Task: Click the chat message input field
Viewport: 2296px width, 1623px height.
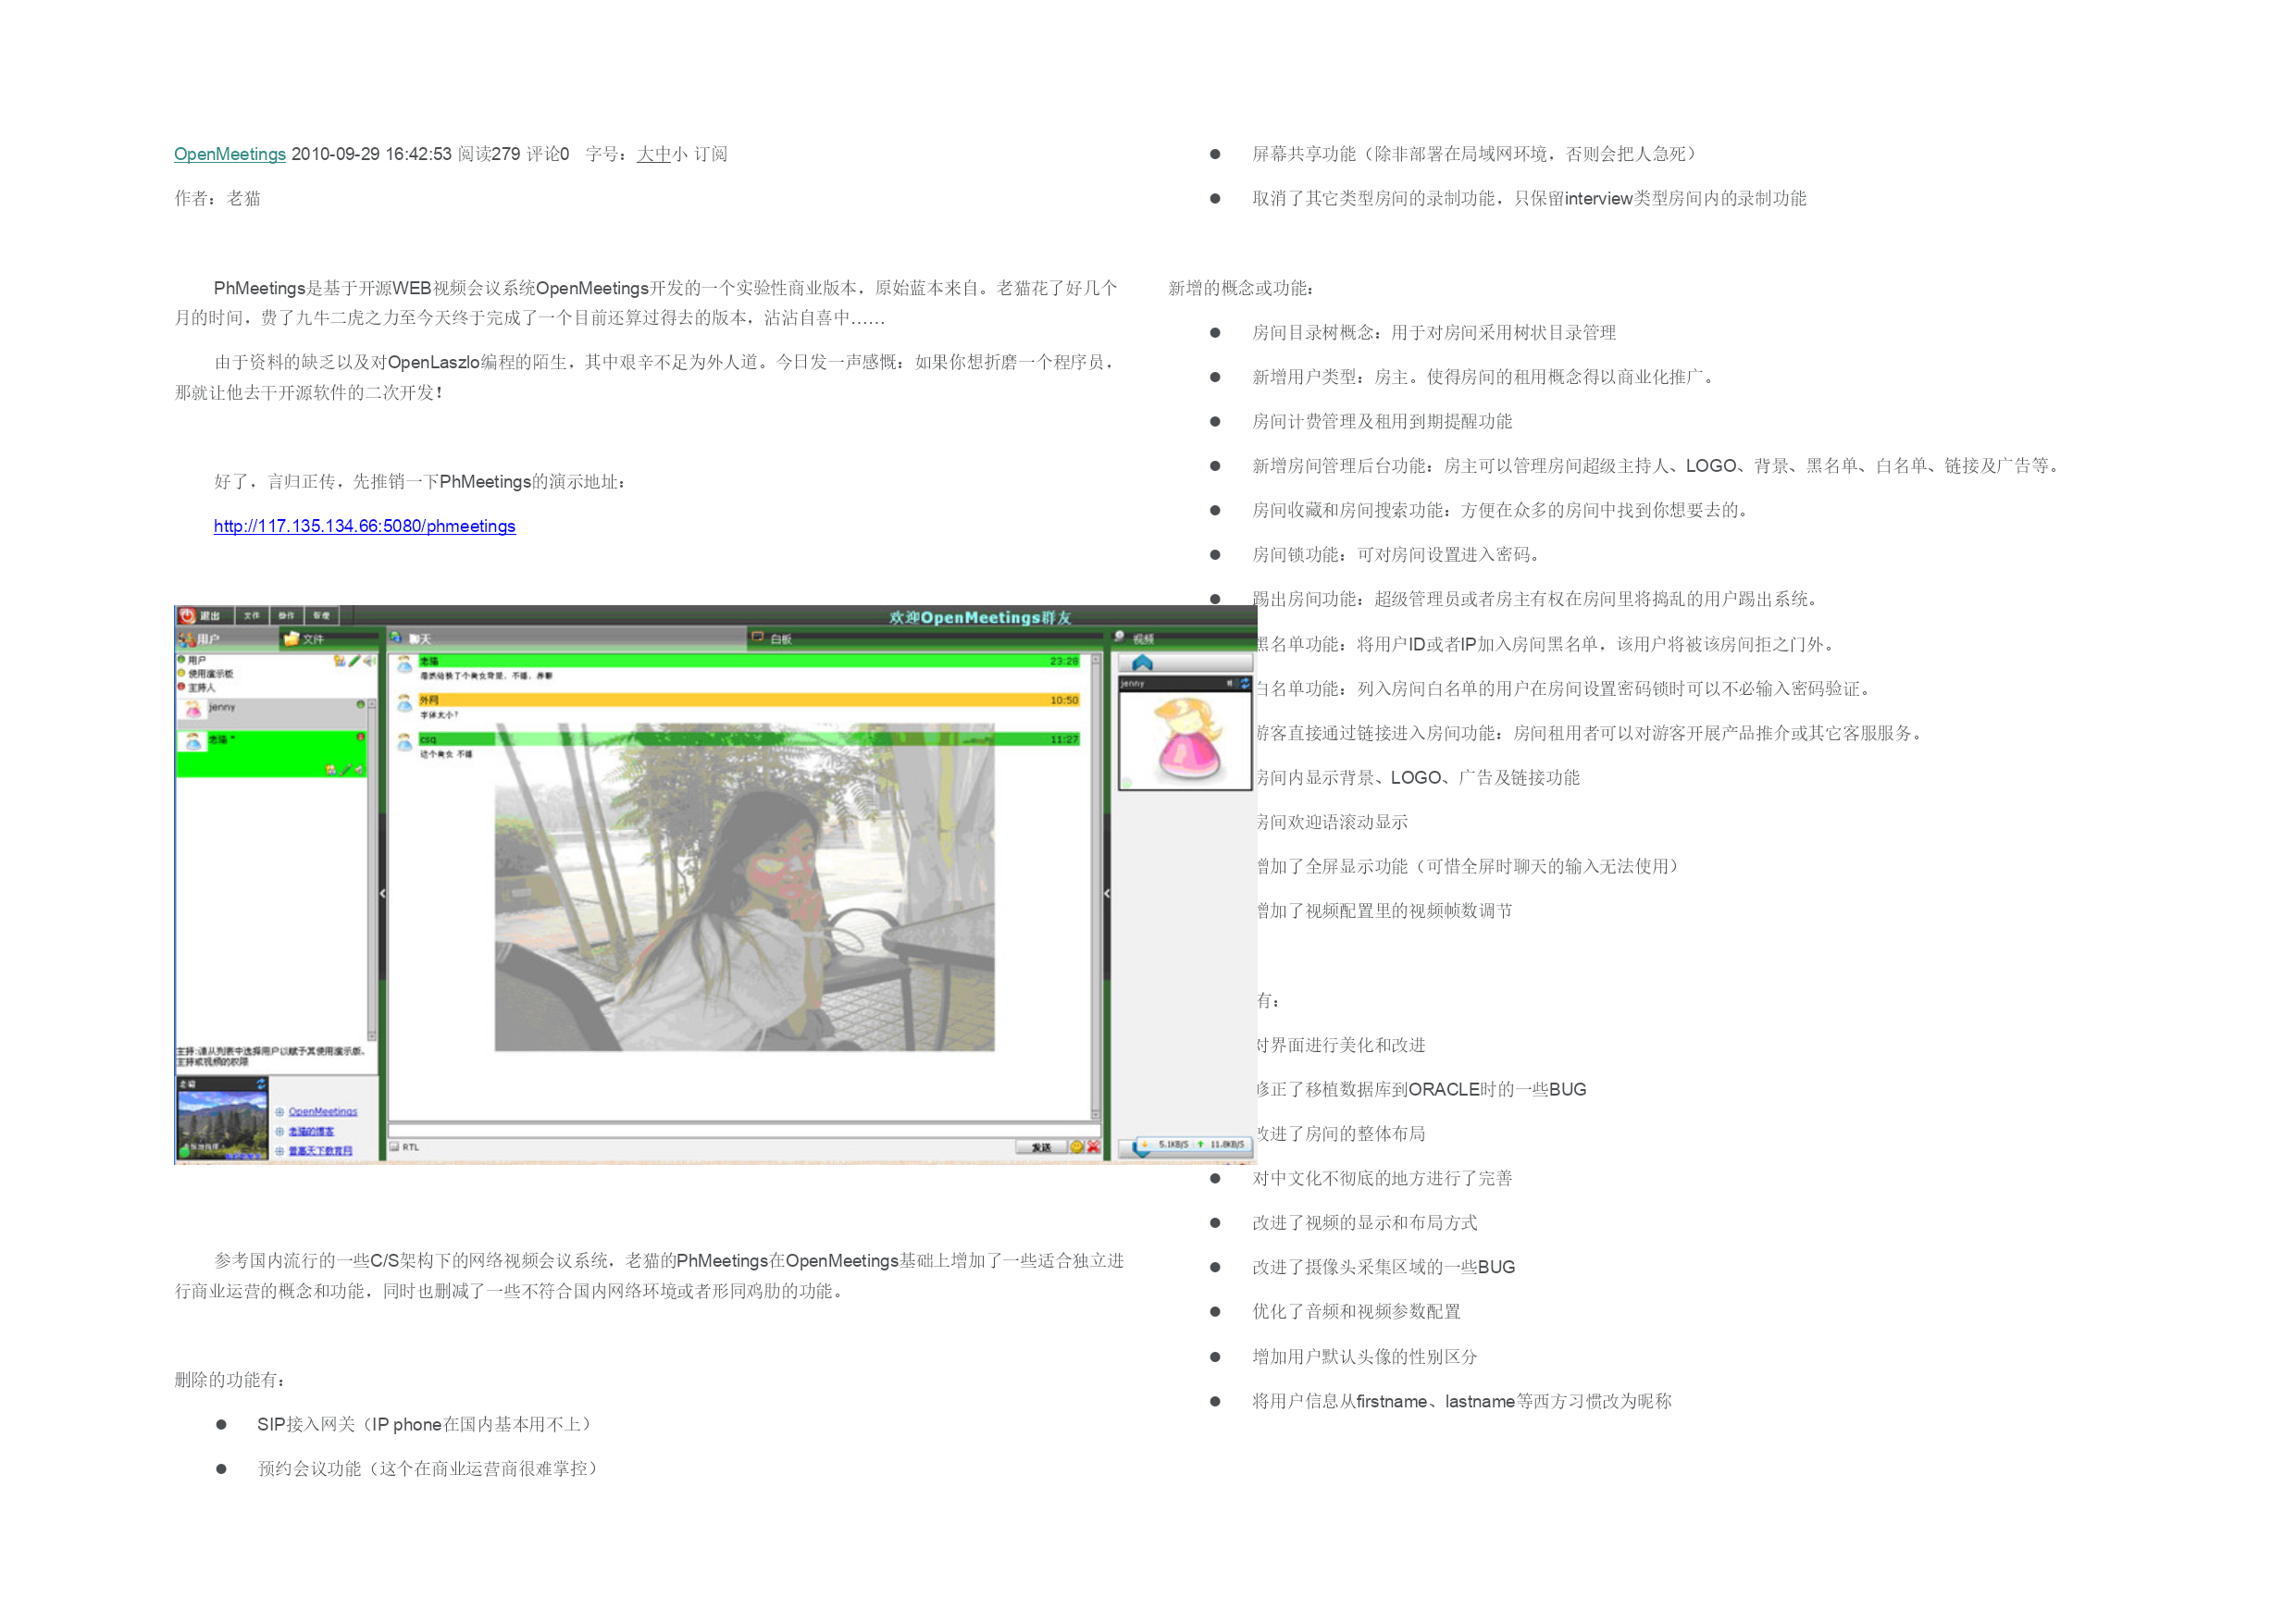Action: (744, 1129)
